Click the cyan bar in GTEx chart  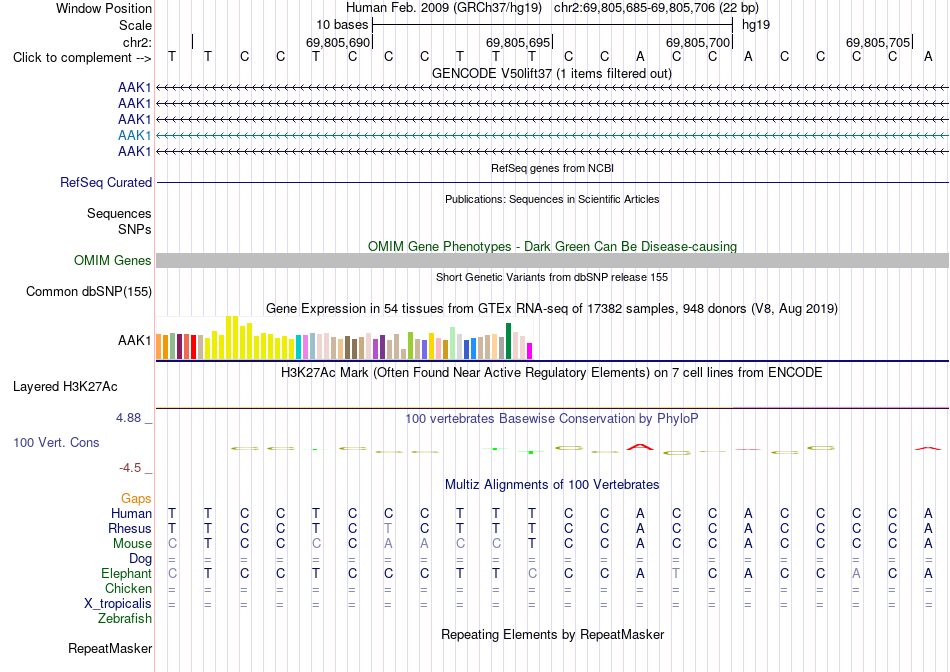(299, 347)
